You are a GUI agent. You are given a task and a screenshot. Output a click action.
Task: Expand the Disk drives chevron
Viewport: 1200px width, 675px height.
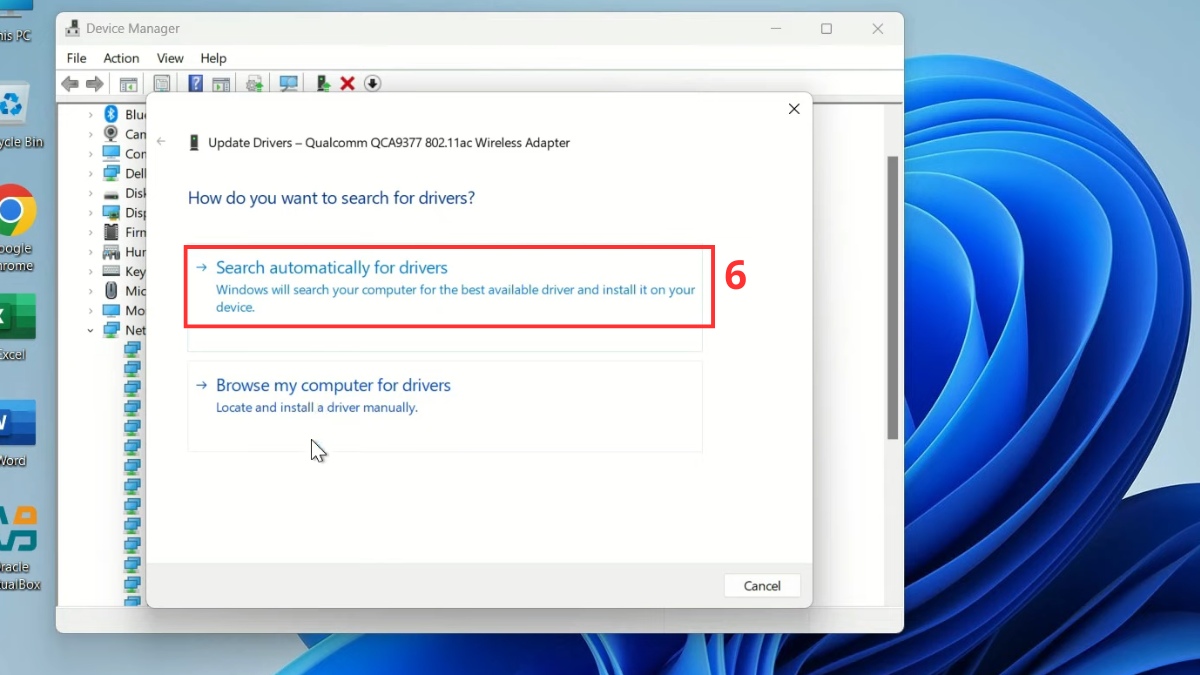click(90, 193)
